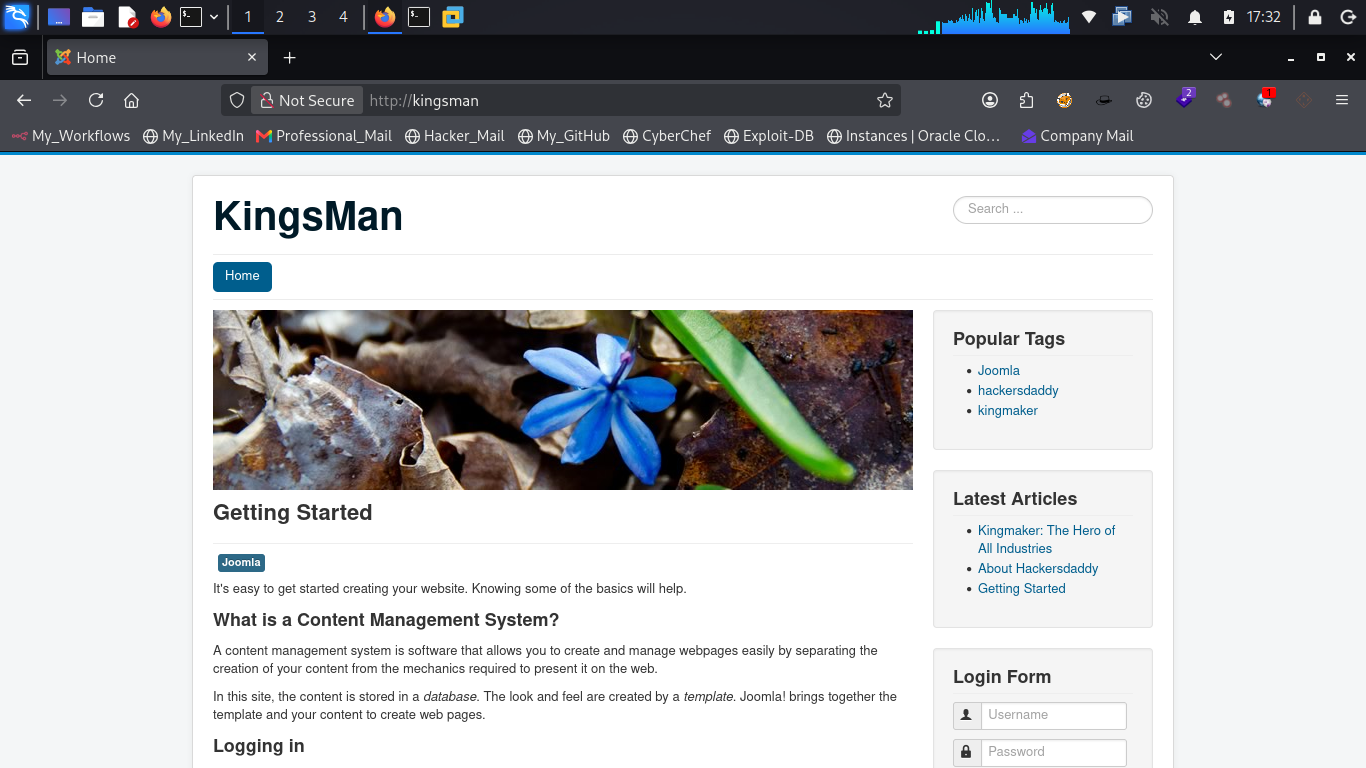Open a new tab with plus button
The height and width of the screenshot is (768, 1366).
click(289, 58)
